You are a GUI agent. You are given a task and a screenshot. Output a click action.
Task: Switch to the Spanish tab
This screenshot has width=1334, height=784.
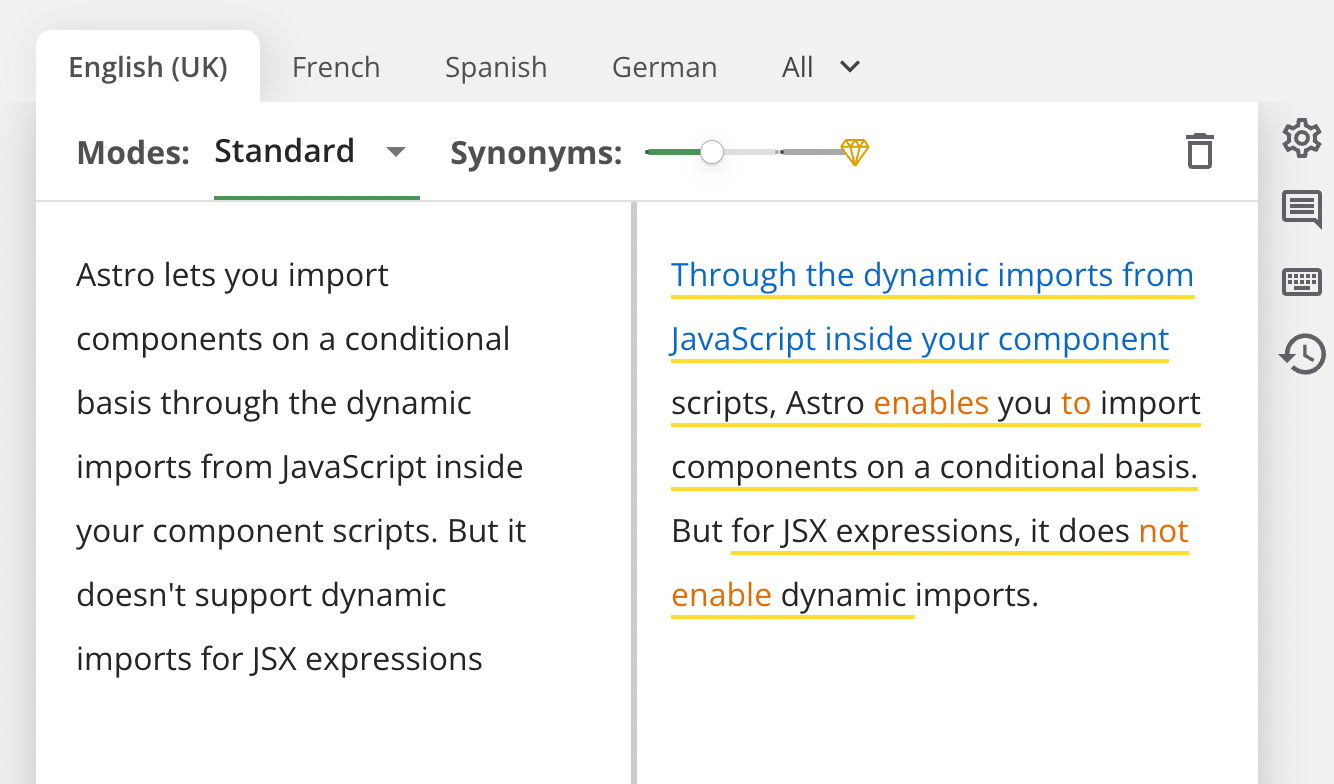[x=496, y=67]
